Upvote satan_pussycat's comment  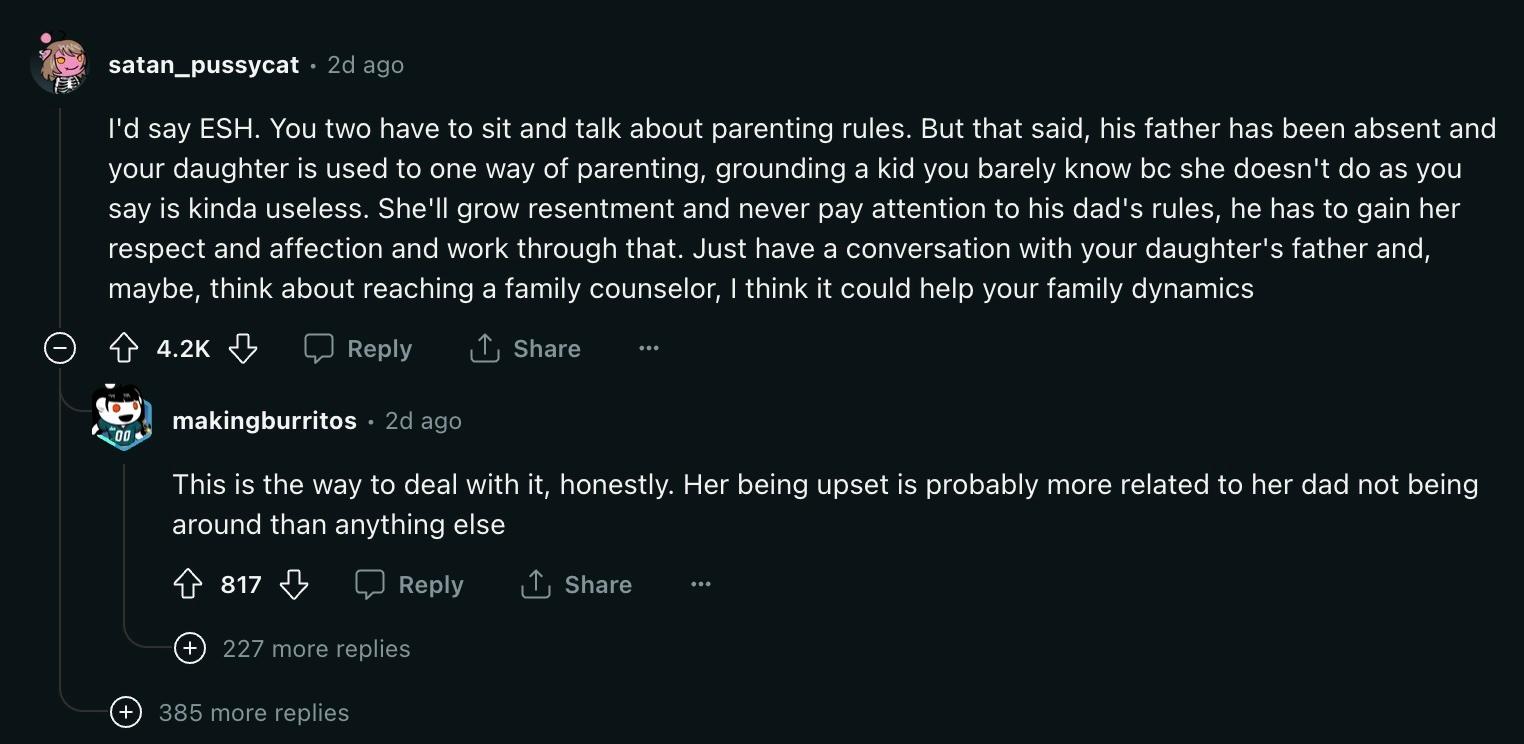coord(124,348)
